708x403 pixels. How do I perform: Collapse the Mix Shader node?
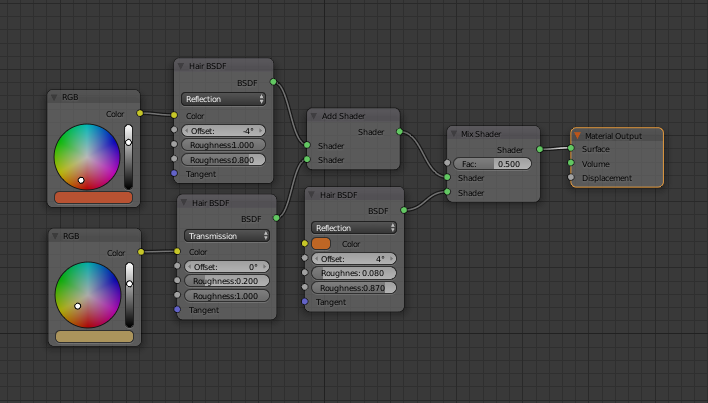tap(454, 133)
